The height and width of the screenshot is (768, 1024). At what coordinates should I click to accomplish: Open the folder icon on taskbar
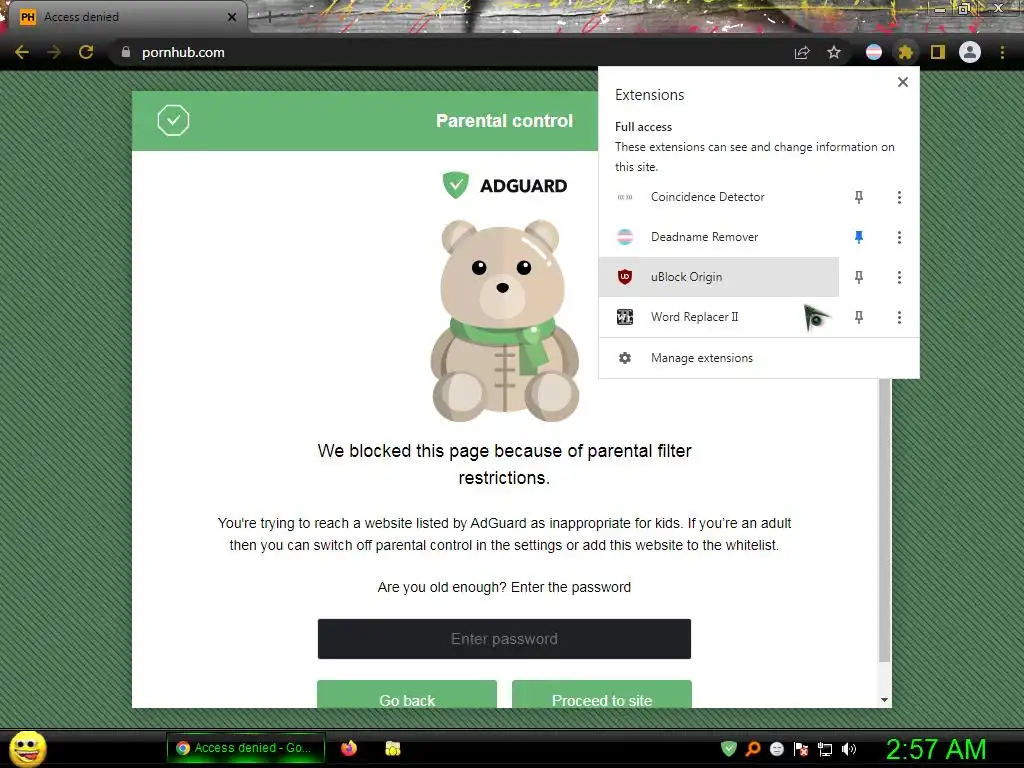pos(392,748)
